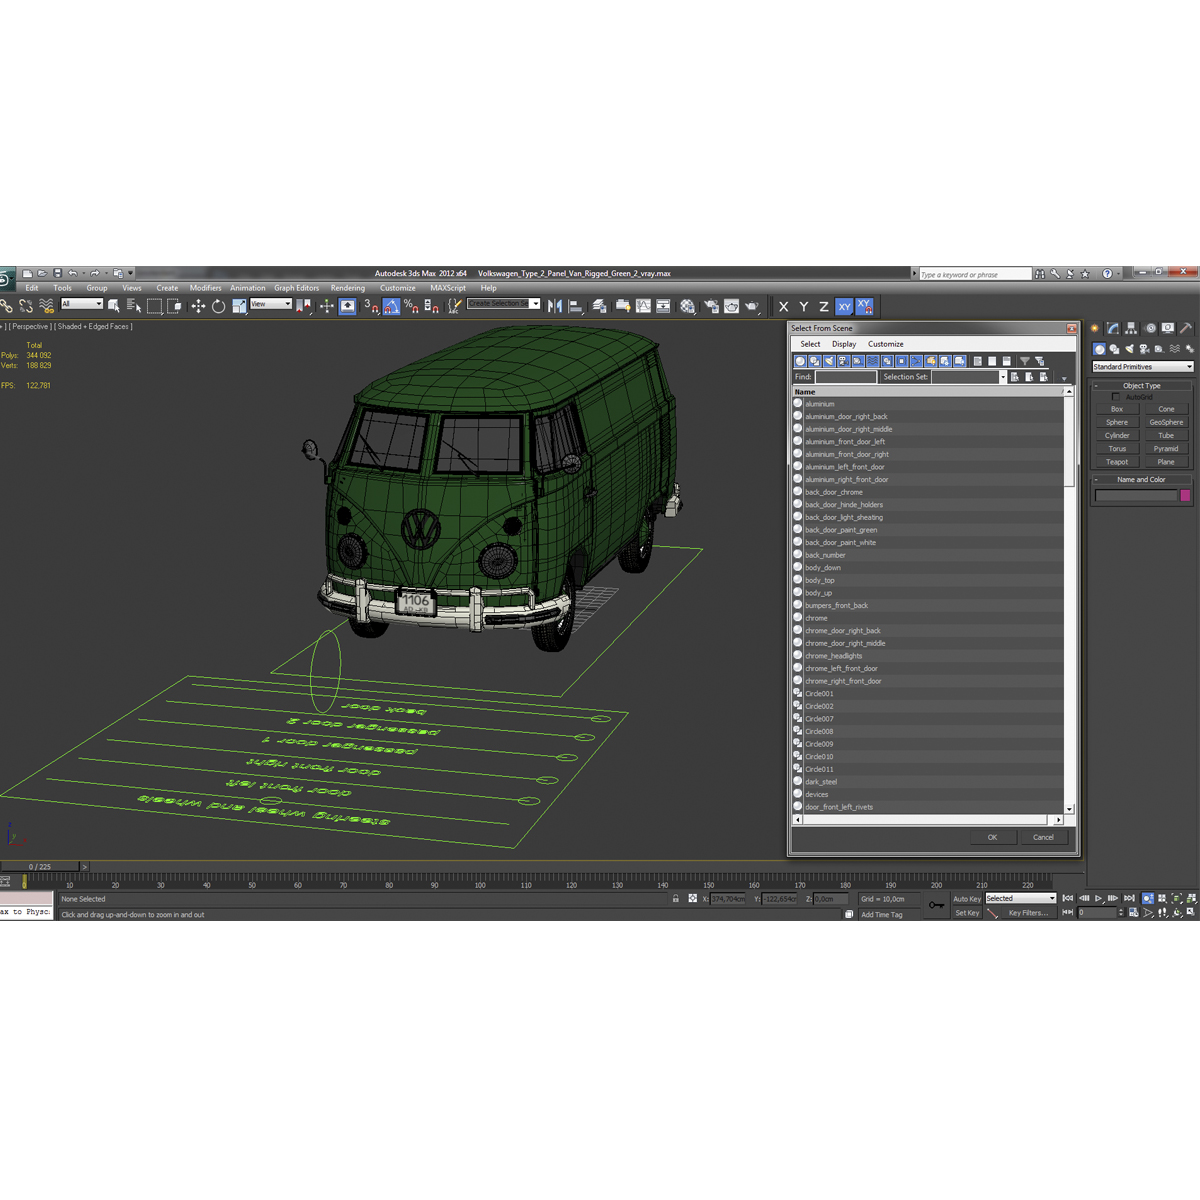This screenshot has width=1200, height=1200.
Task: Restrict to Z axis button
Action: (x=824, y=307)
